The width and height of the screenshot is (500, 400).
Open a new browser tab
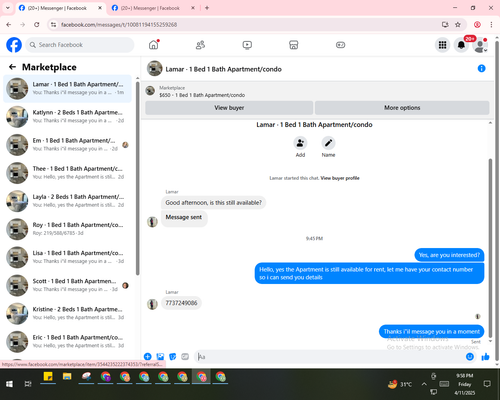pyautogui.click(x=207, y=8)
